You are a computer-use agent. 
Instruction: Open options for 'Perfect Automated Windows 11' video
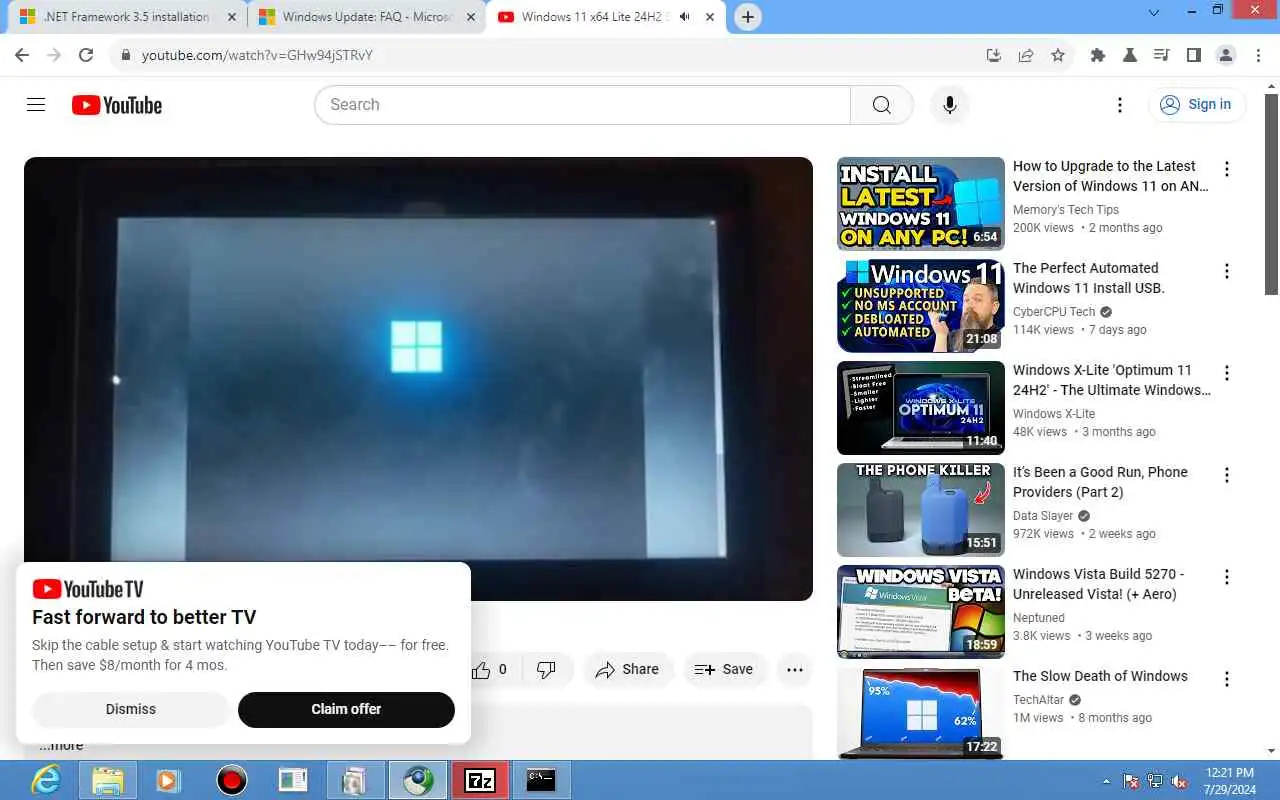tap(1227, 271)
